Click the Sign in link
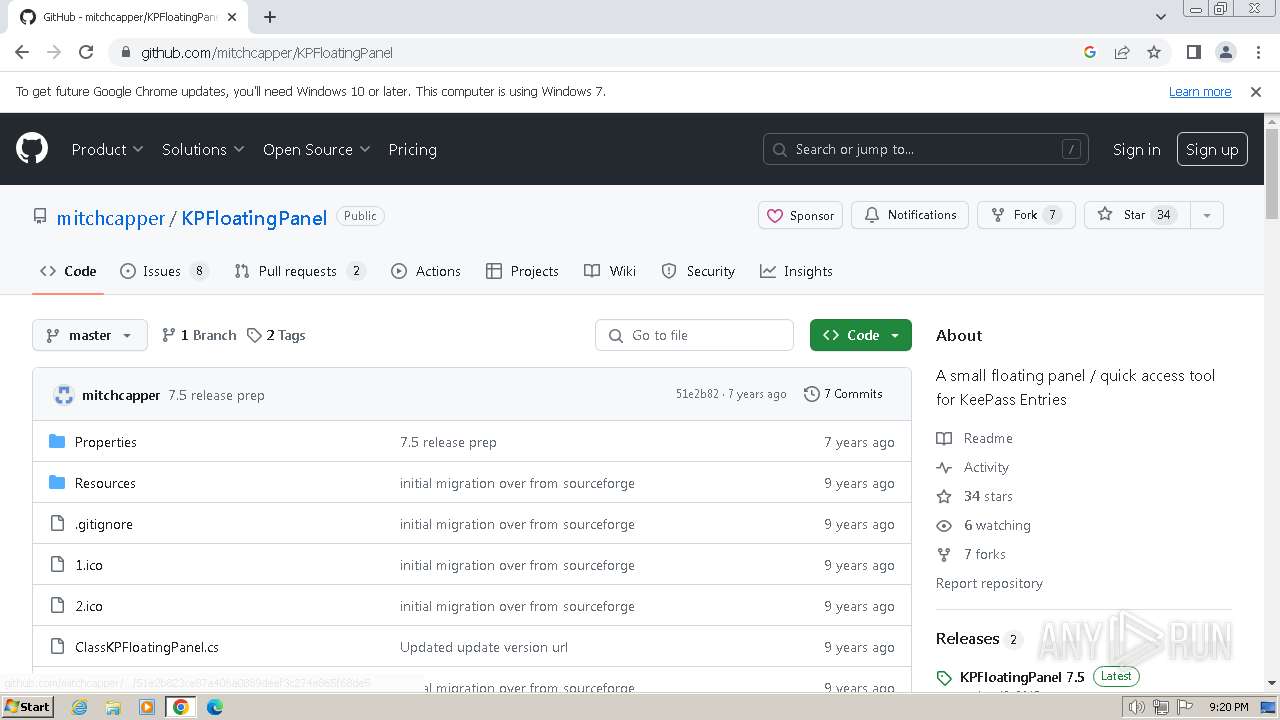The image size is (1280, 720). [1137, 149]
